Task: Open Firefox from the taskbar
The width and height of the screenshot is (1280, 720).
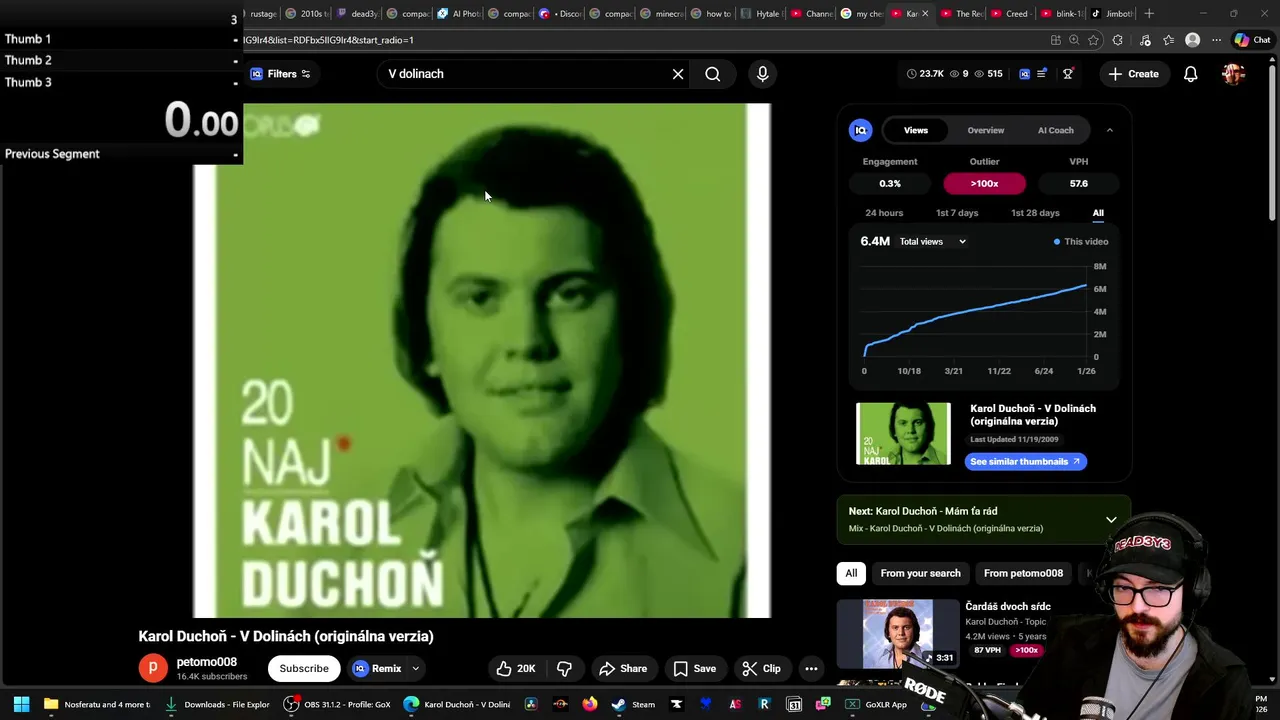Action: coord(590,704)
